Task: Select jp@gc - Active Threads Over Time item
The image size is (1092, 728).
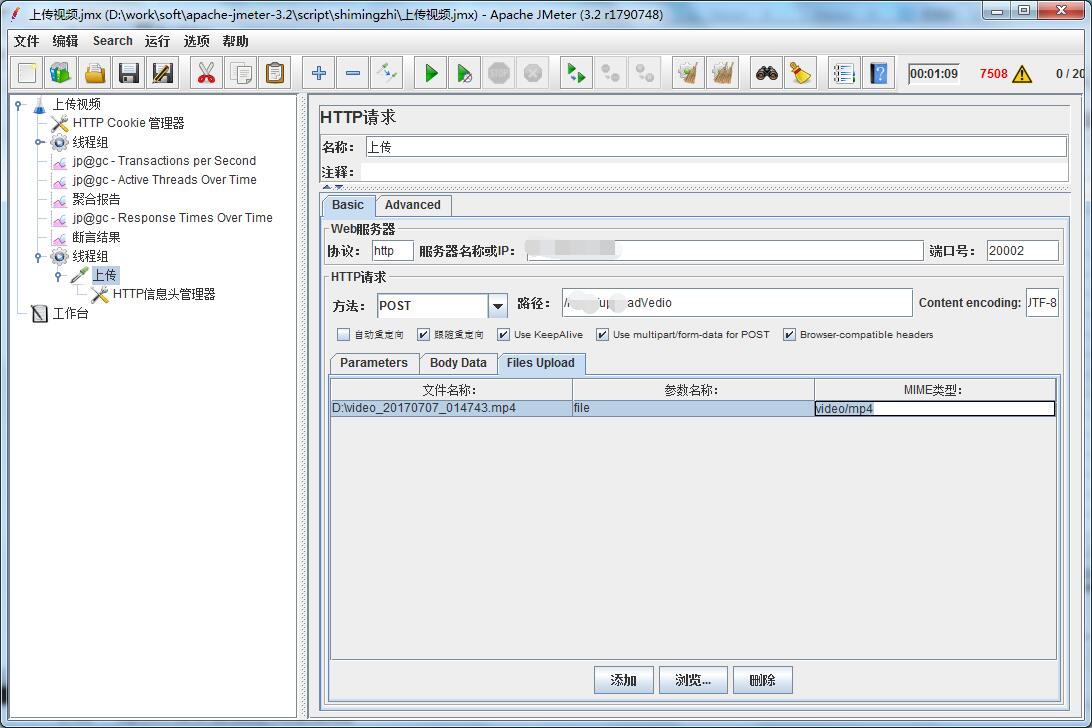Action: pos(164,180)
